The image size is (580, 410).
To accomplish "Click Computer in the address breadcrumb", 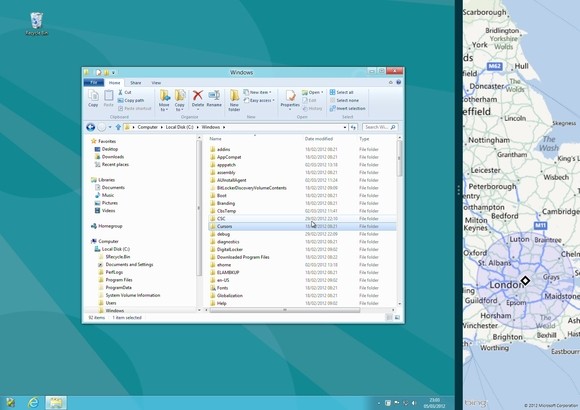I will click(148, 127).
